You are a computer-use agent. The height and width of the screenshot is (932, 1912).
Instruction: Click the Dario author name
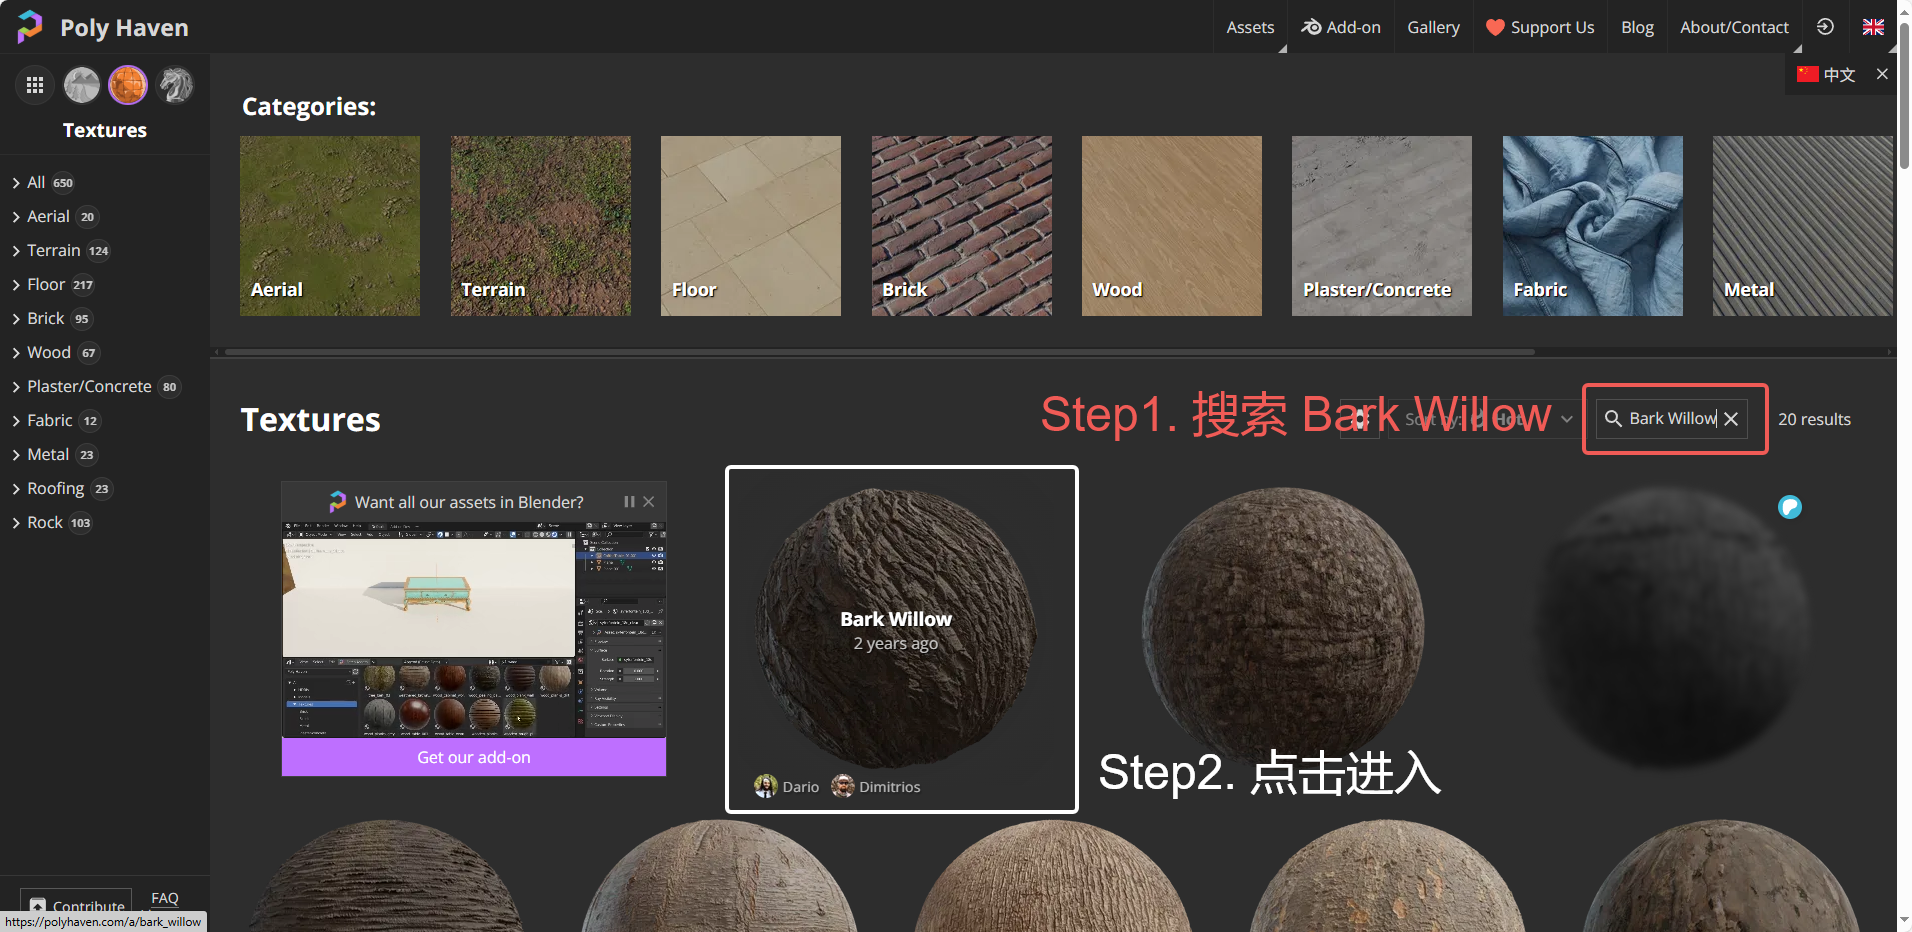(801, 787)
